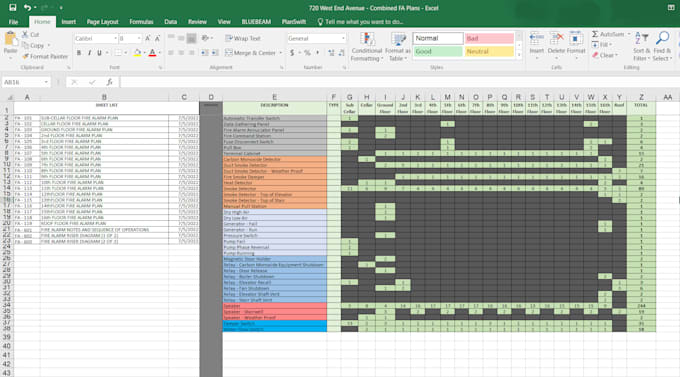The width and height of the screenshot is (680, 377).
Task: Click the Copy icon
Action: [x=25, y=45]
